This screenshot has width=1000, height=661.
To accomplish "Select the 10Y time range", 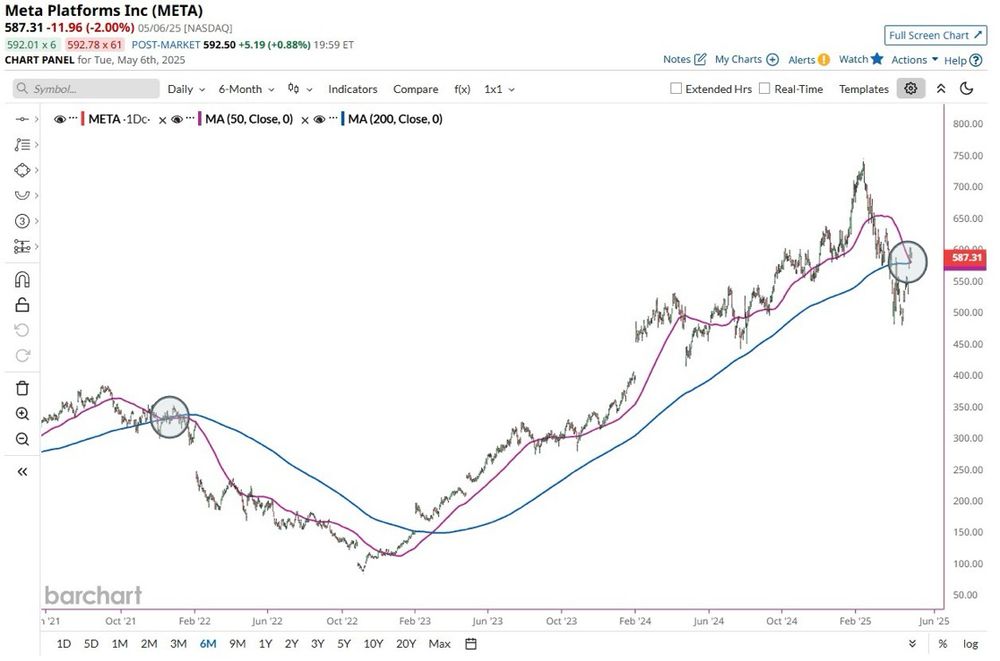I will [x=373, y=644].
